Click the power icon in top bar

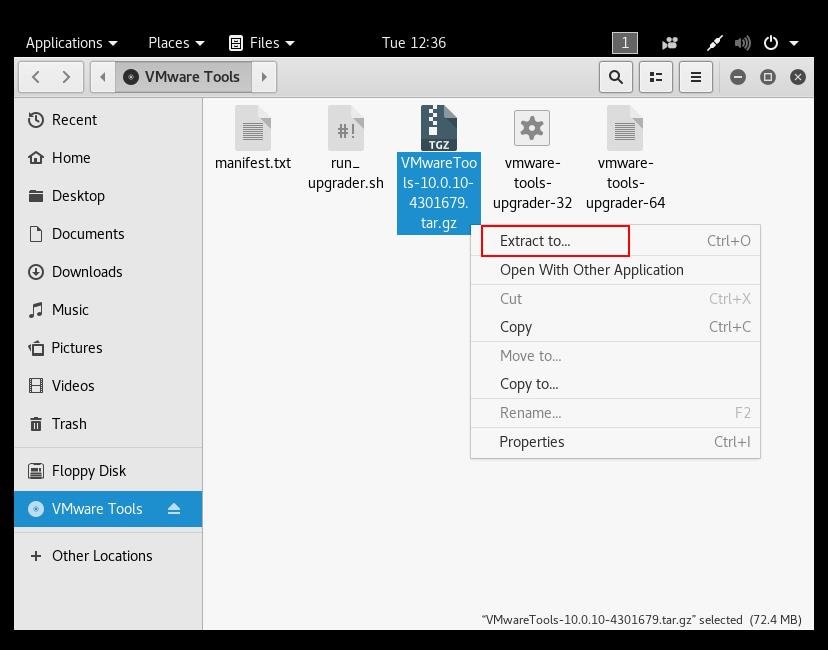pyautogui.click(x=771, y=43)
